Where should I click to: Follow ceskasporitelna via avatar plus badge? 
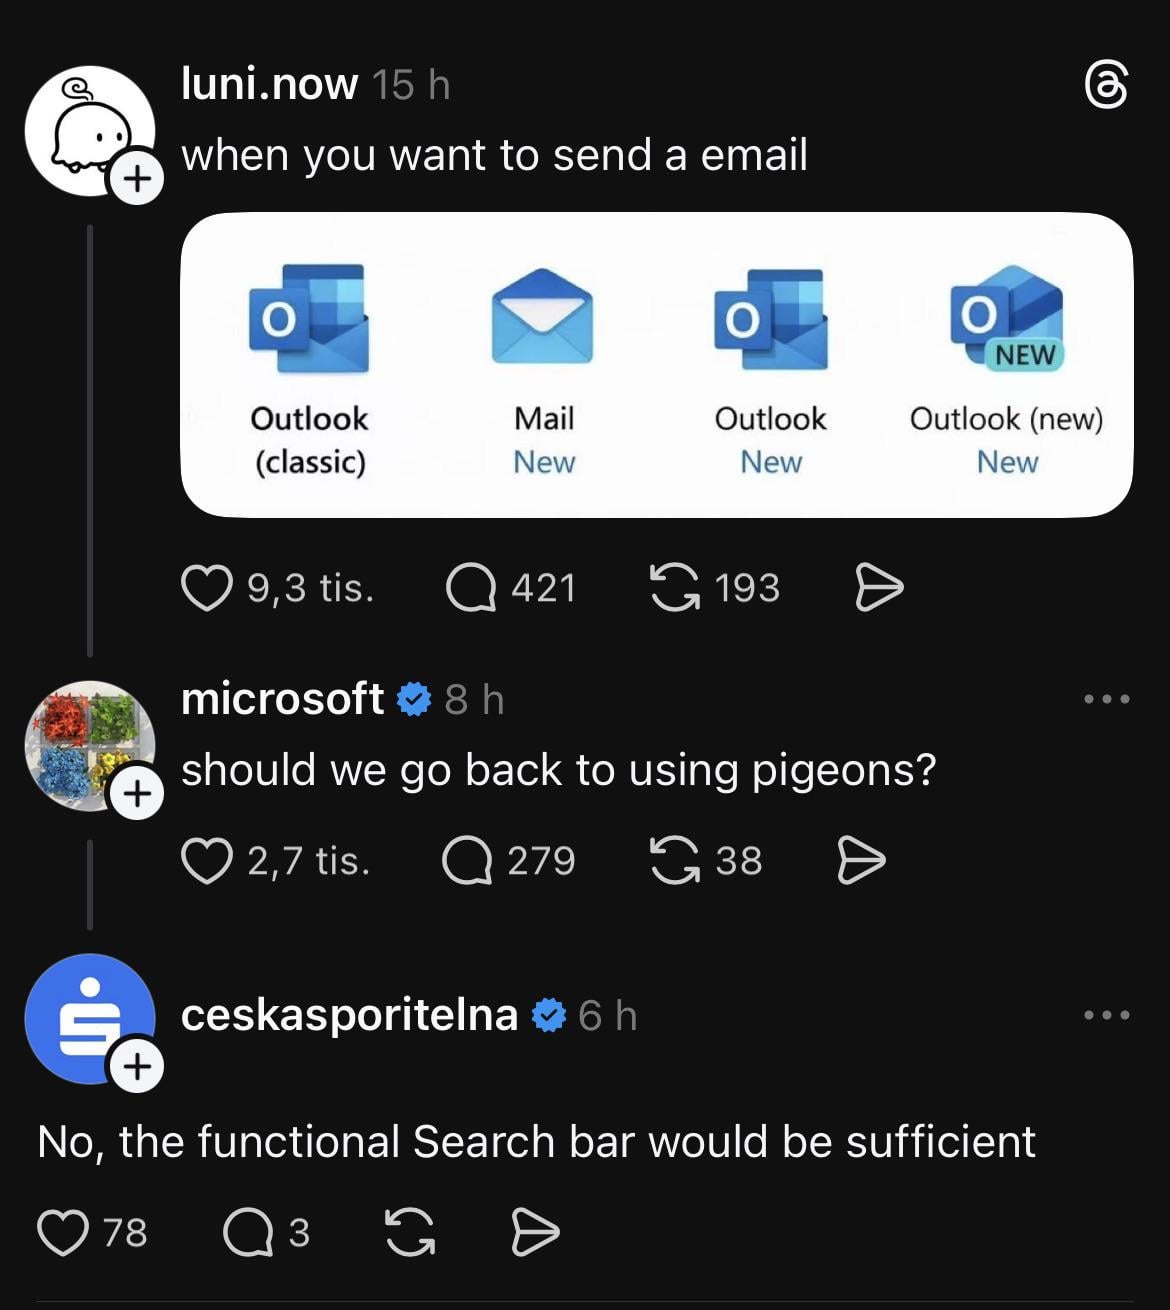[x=137, y=1066]
